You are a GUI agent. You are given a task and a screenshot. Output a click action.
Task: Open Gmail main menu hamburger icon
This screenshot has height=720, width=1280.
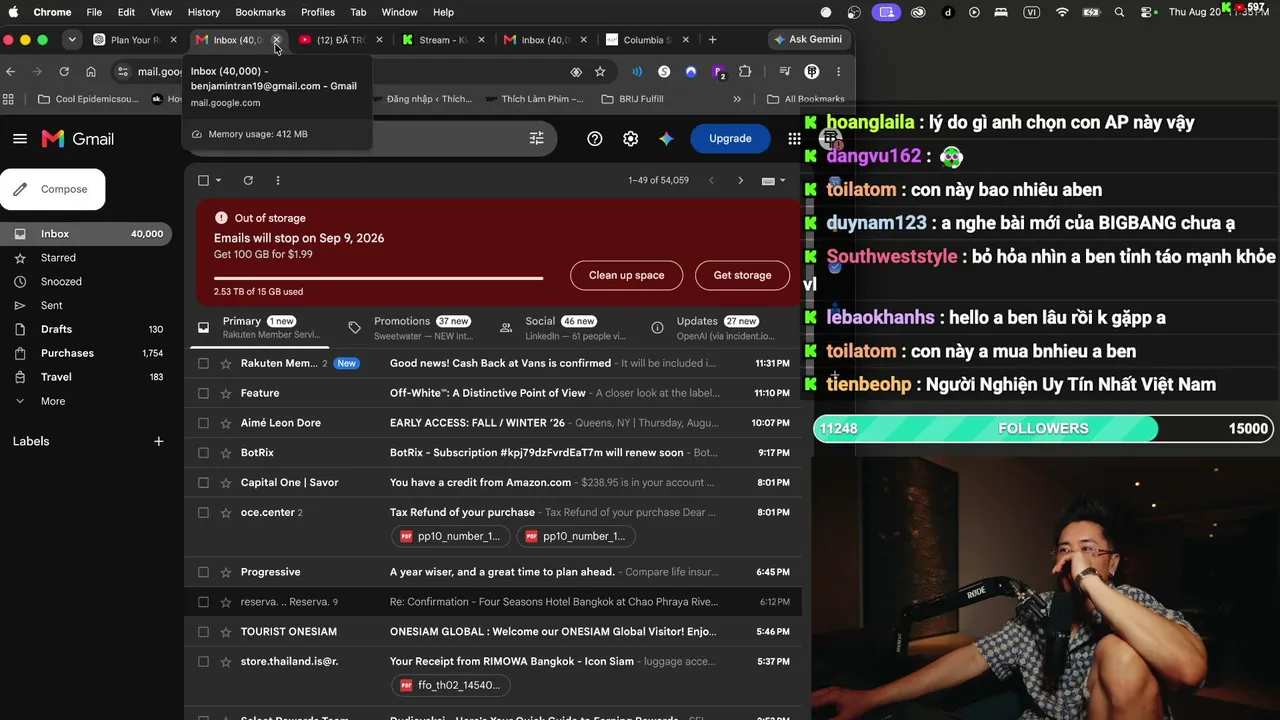(20, 139)
